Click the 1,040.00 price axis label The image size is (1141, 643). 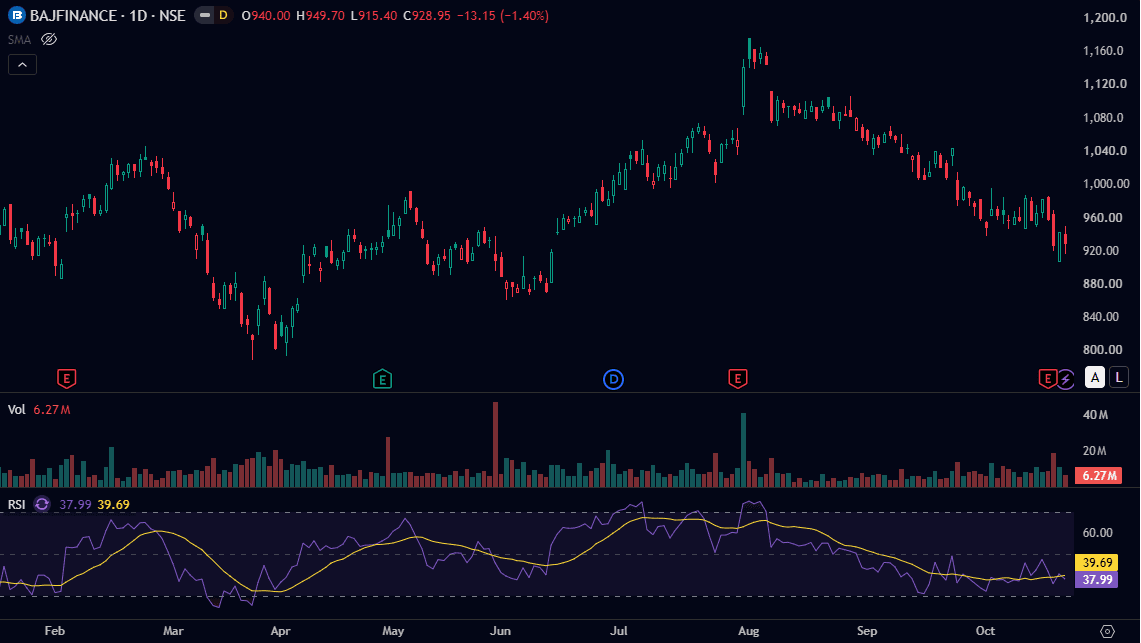pyautogui.click(x=1105, y=151)
